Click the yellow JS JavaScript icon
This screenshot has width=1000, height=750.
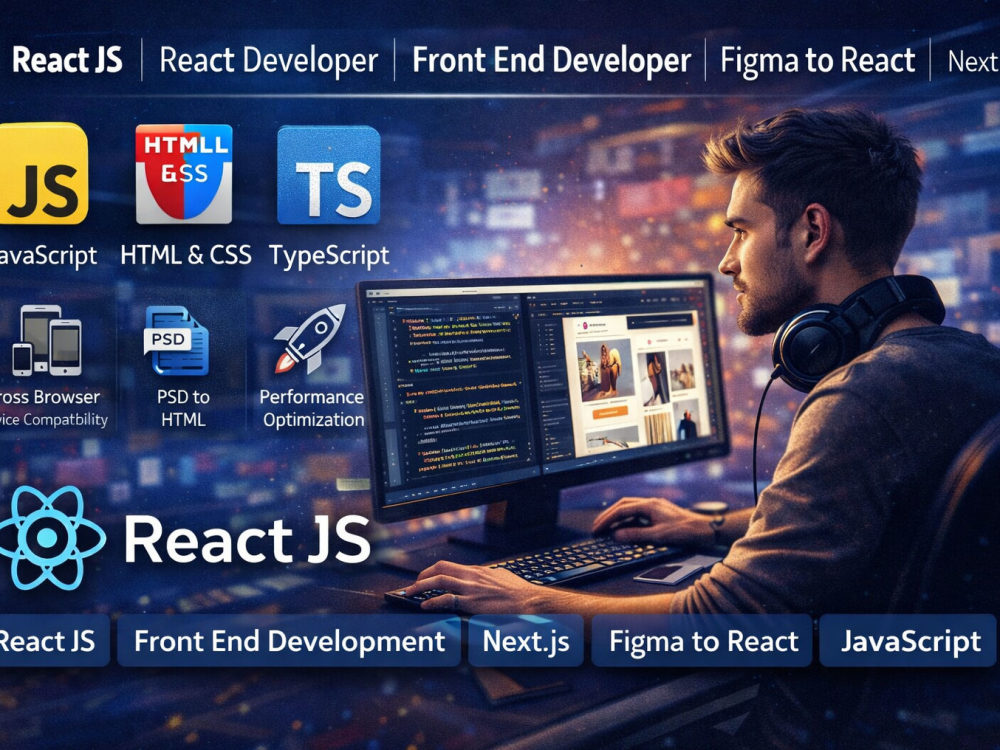click(43, 173)
